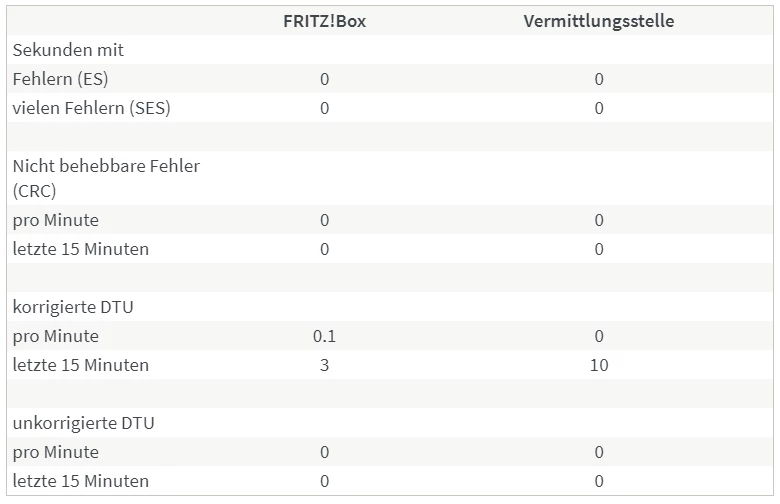The width and height of the screenshot is (780, 504).
Task: Click the value 10 in Vermittlungsstelle column
Action: click(x=598, y=365)
